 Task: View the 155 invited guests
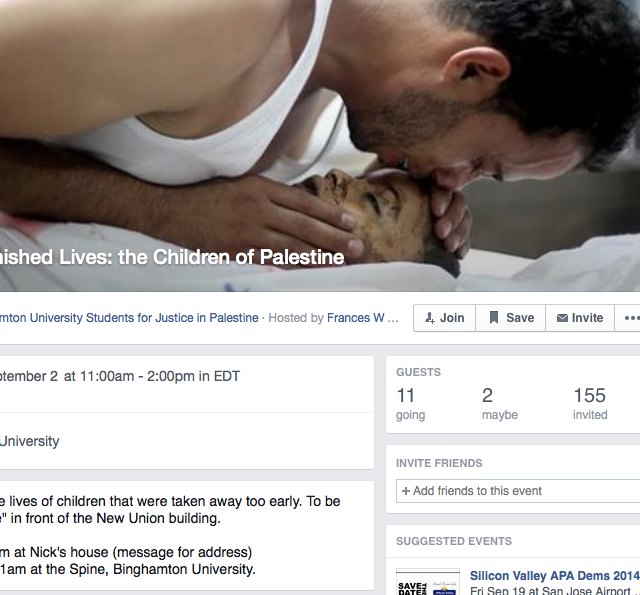pyautogui.click(x=590, y=403)
